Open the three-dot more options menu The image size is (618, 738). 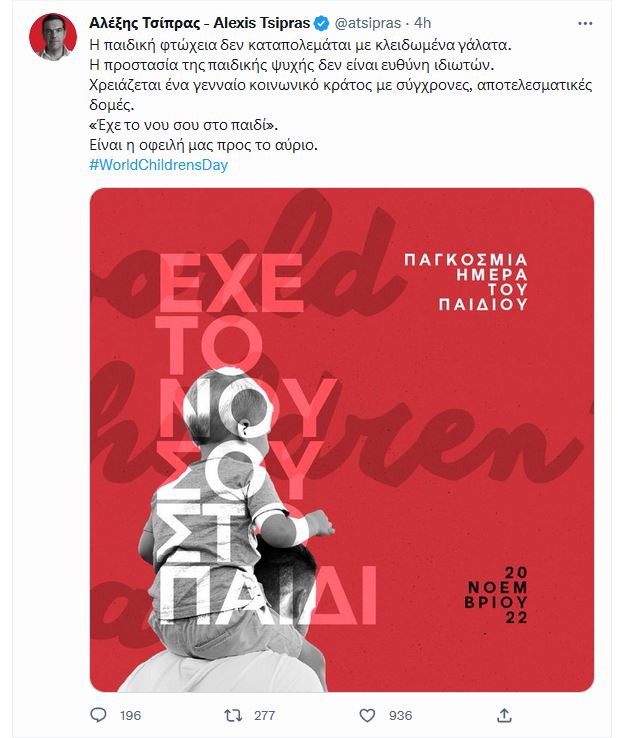click(x=585, y=24)
